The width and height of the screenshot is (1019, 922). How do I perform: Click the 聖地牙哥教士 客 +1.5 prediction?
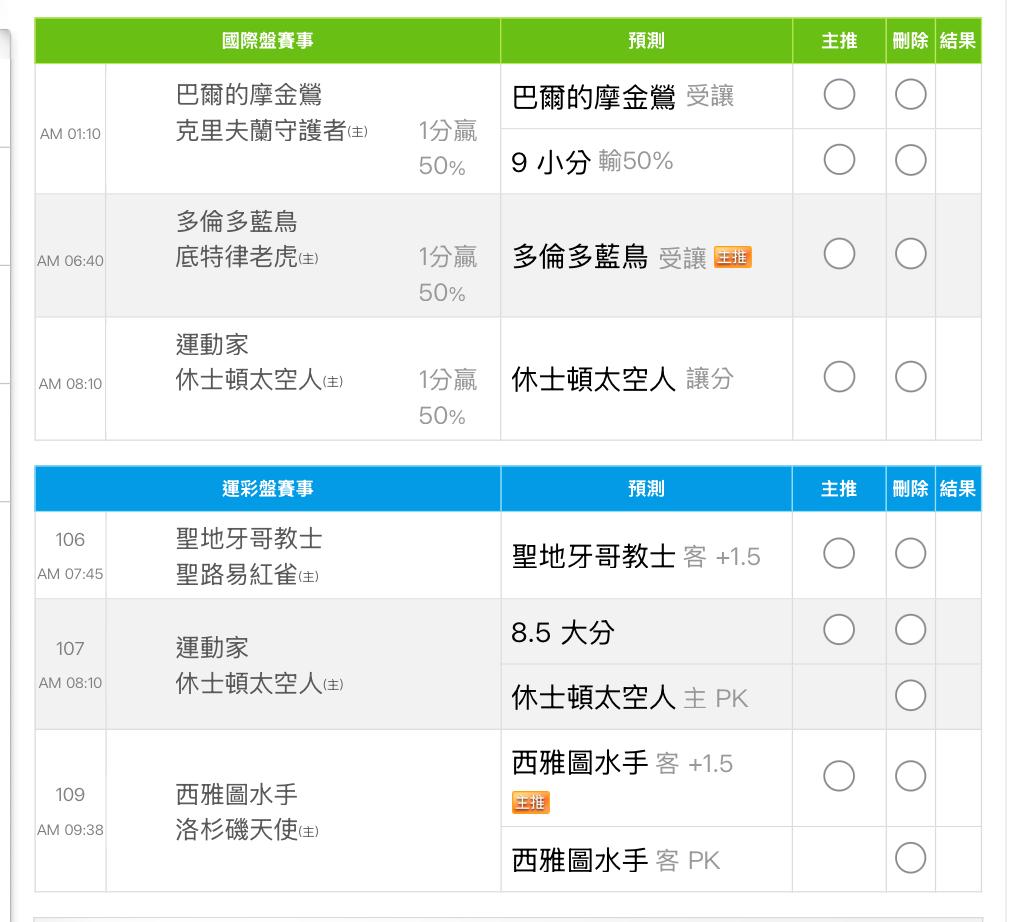[636, 556]
